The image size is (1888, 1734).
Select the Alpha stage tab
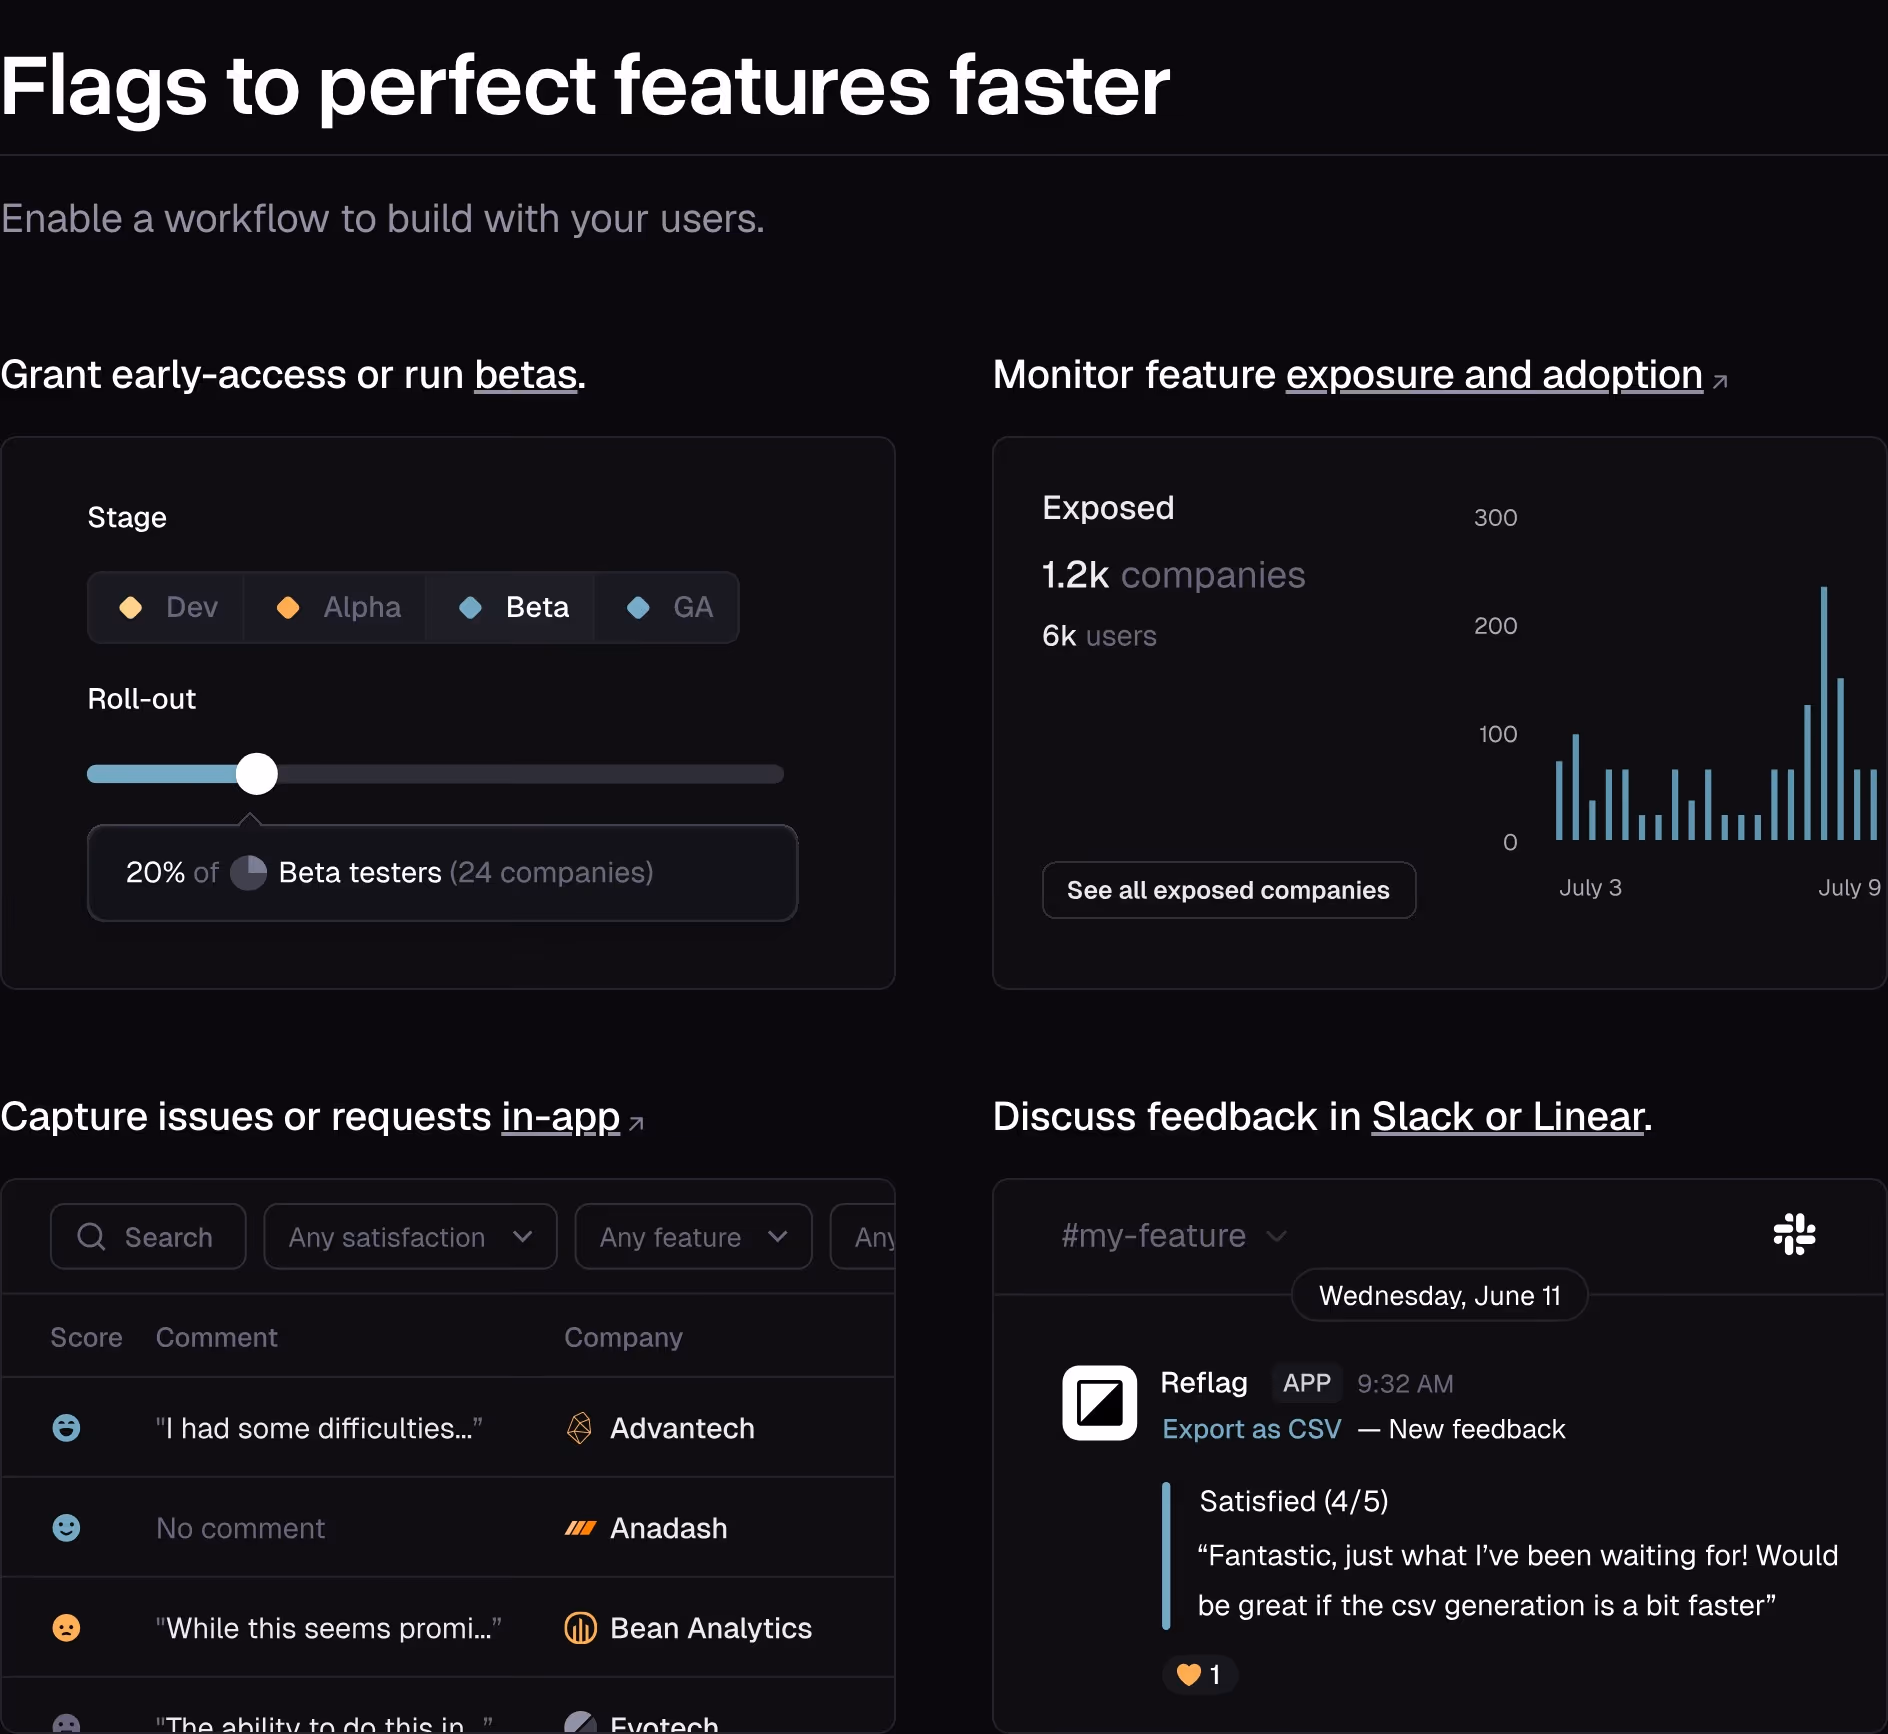point(335,607)
